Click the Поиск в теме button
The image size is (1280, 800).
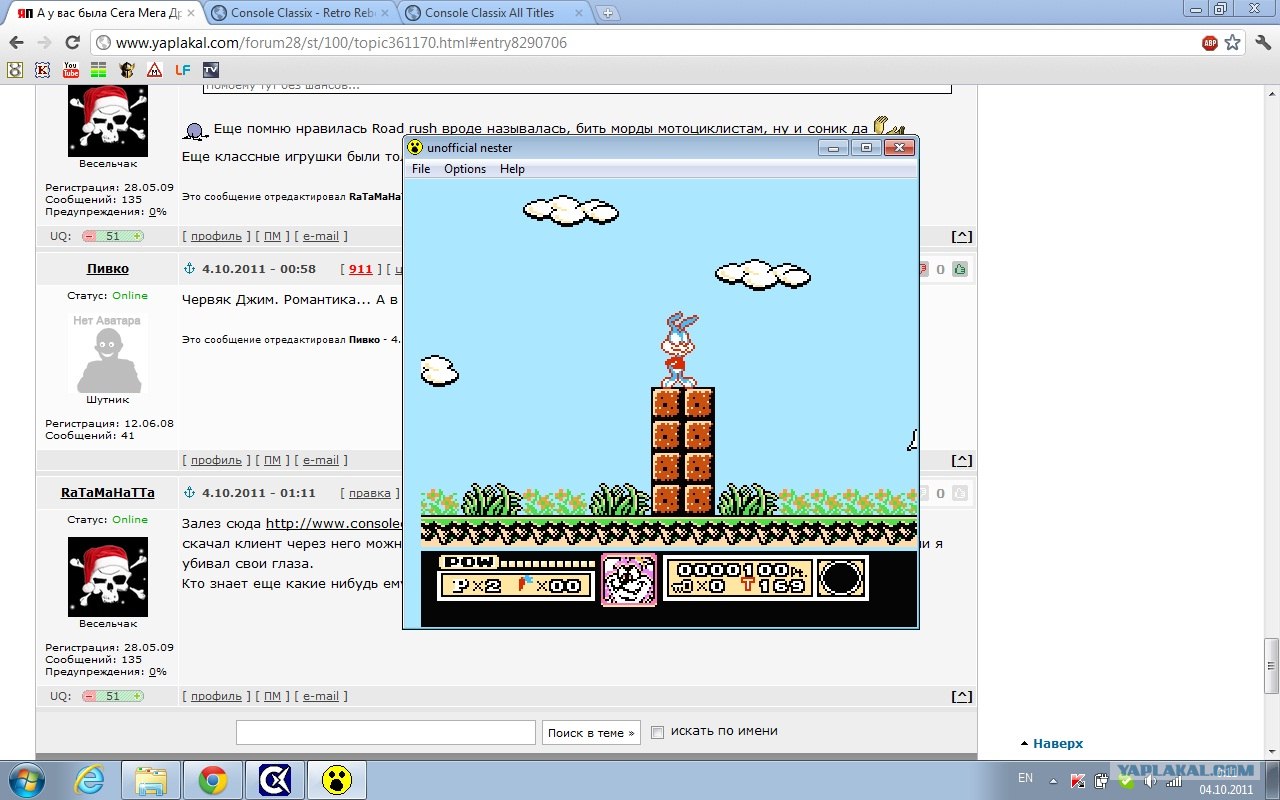coord(592,732)
